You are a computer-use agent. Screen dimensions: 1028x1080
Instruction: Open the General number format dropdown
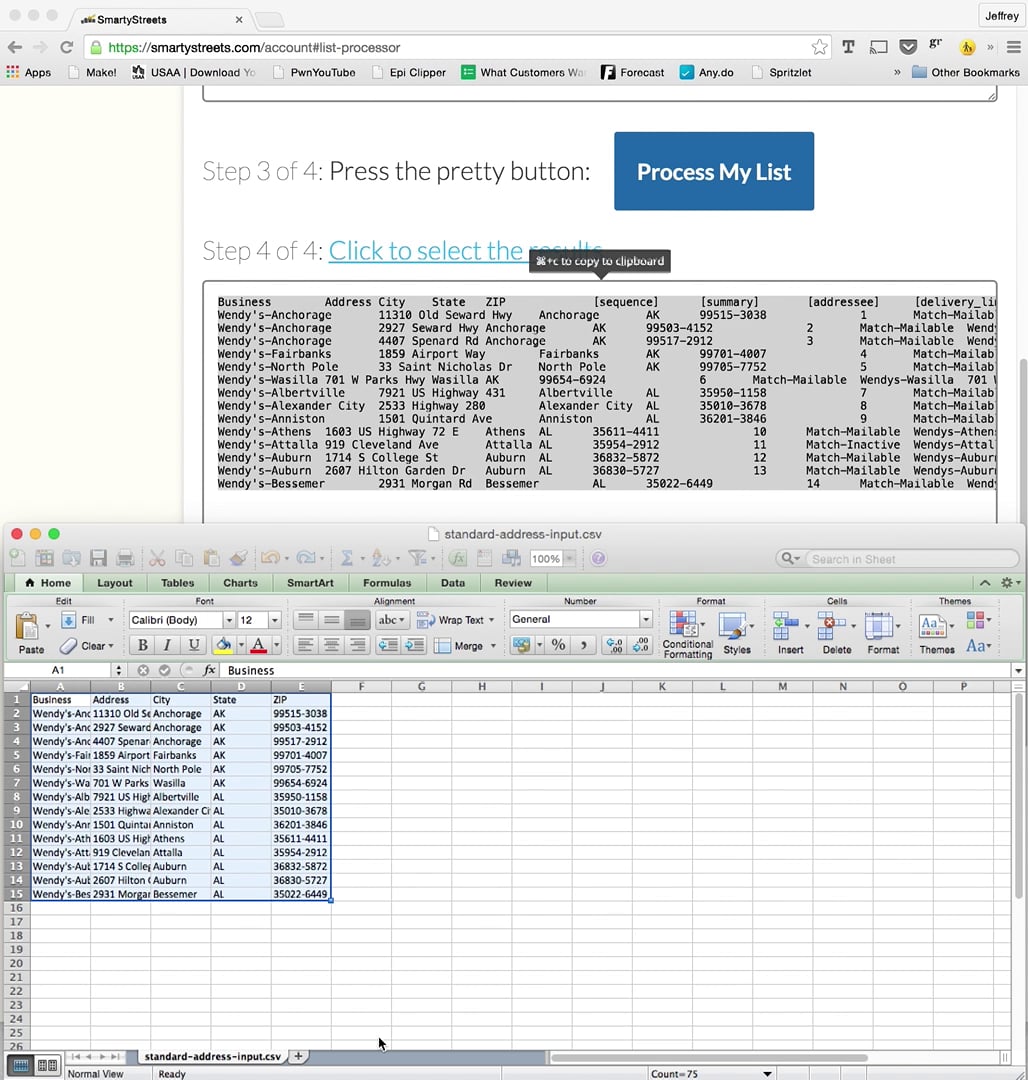646,619
